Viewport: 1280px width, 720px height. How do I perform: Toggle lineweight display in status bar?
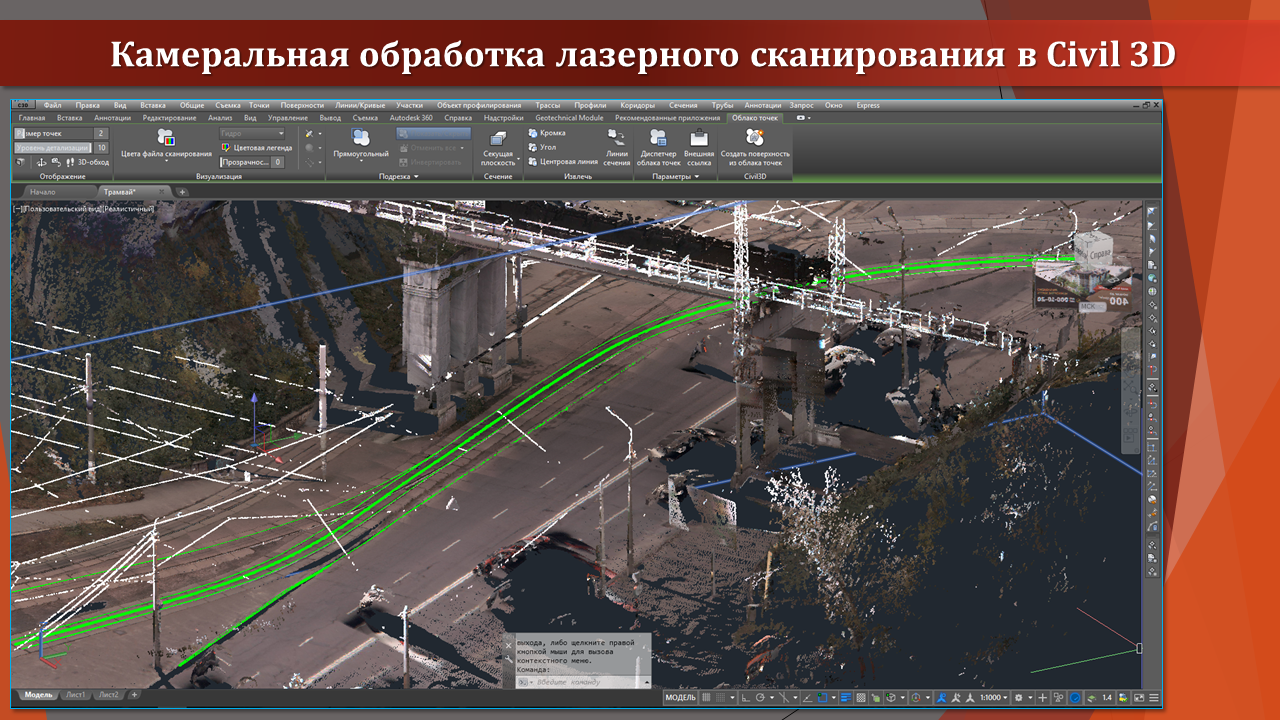[x=846, y=697]
